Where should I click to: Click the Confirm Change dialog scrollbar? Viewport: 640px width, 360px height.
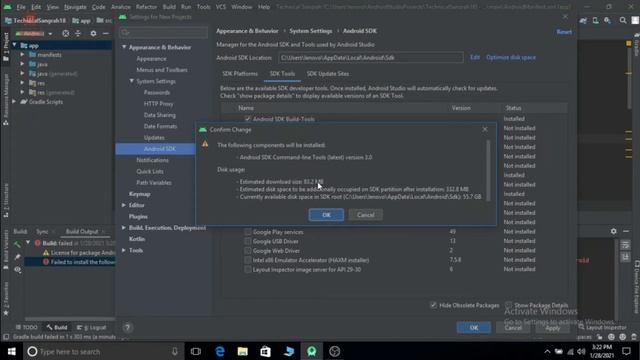[x=488, y=171]
